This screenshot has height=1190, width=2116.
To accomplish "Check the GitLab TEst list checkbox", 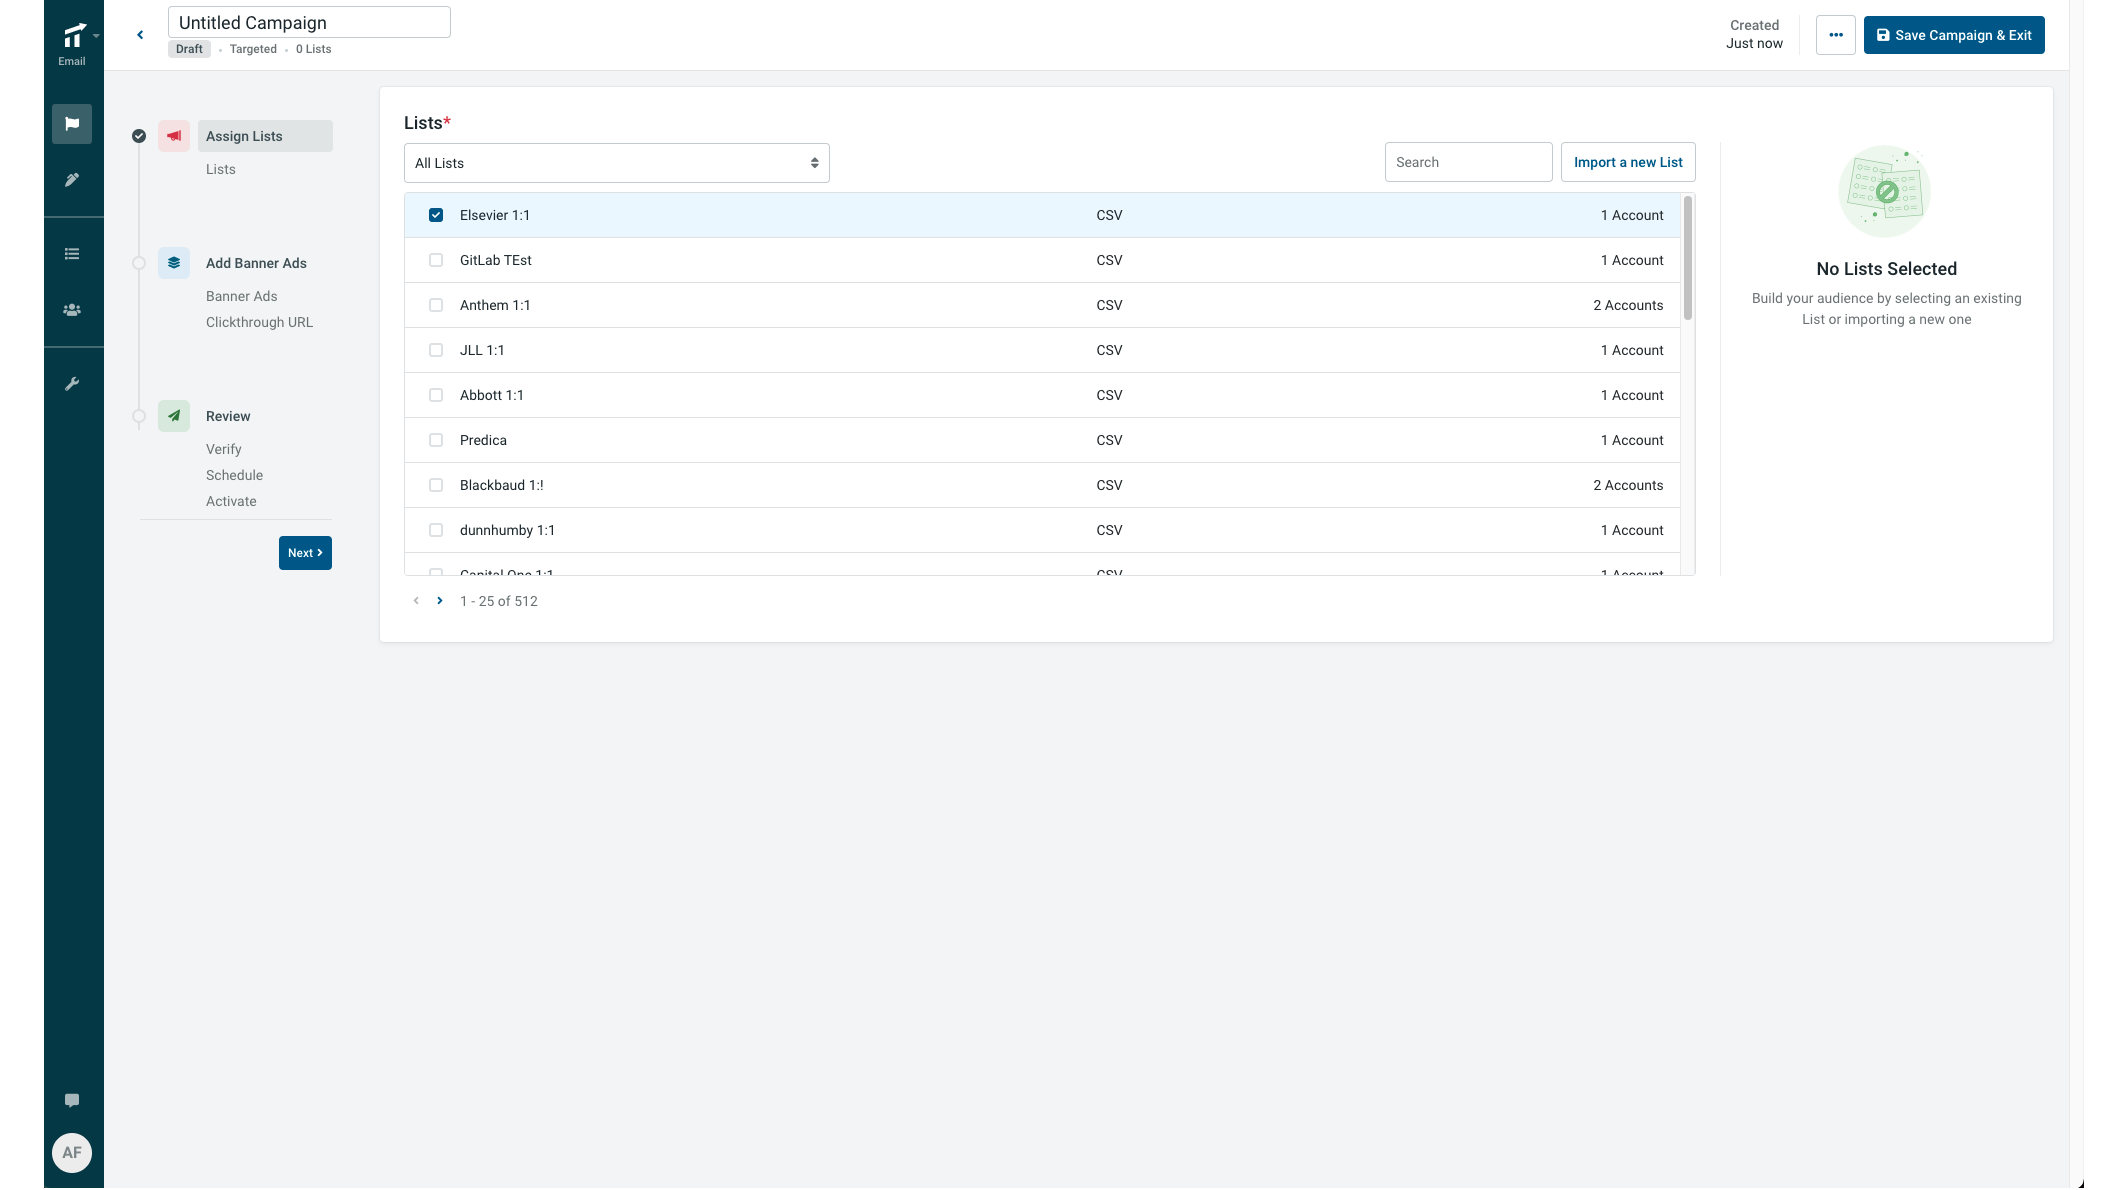I will (436, 260).
